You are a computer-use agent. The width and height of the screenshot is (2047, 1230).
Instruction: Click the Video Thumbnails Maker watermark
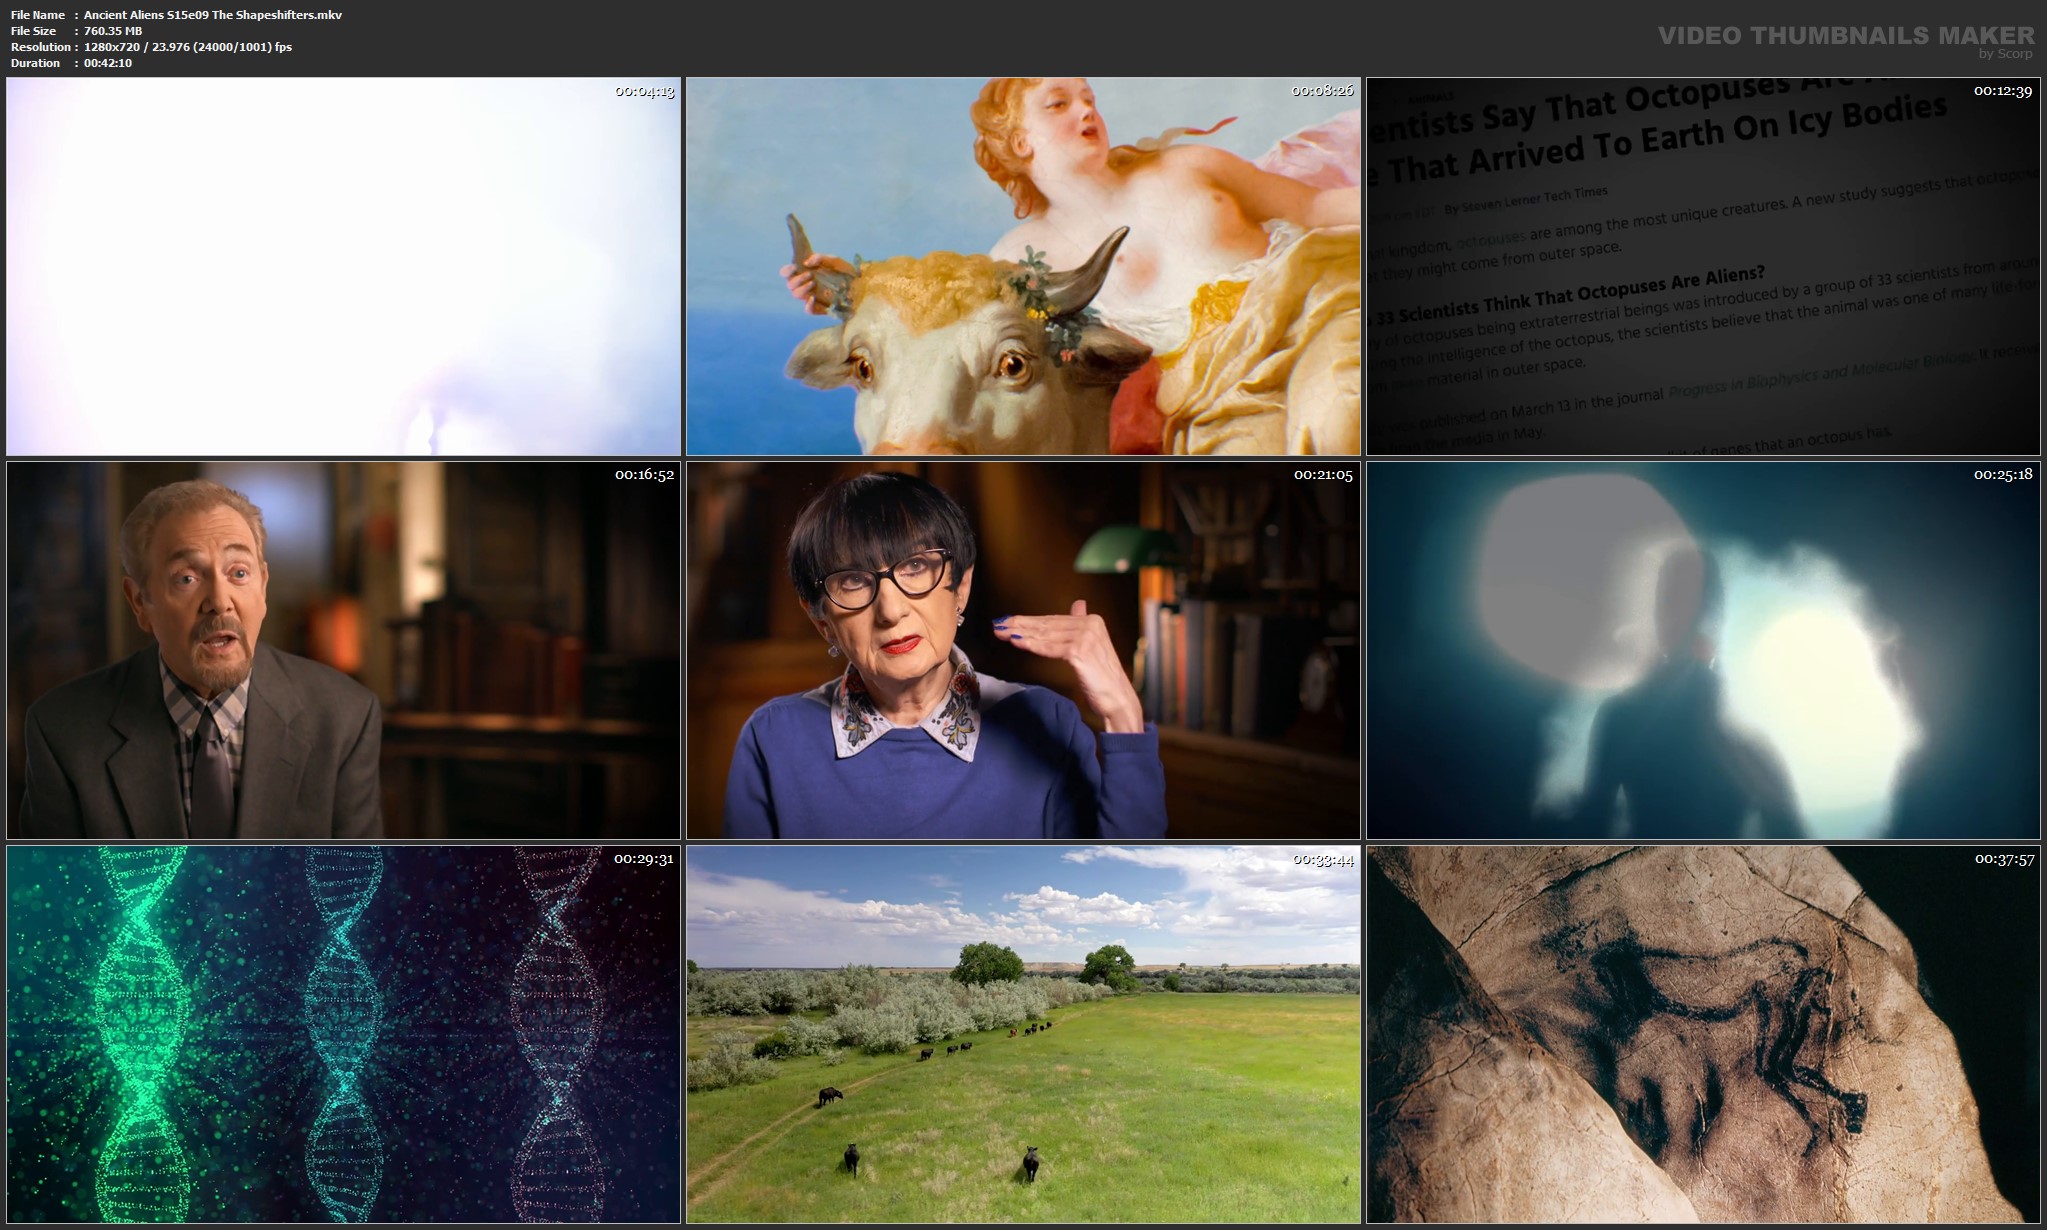(x=1845, y=36)
